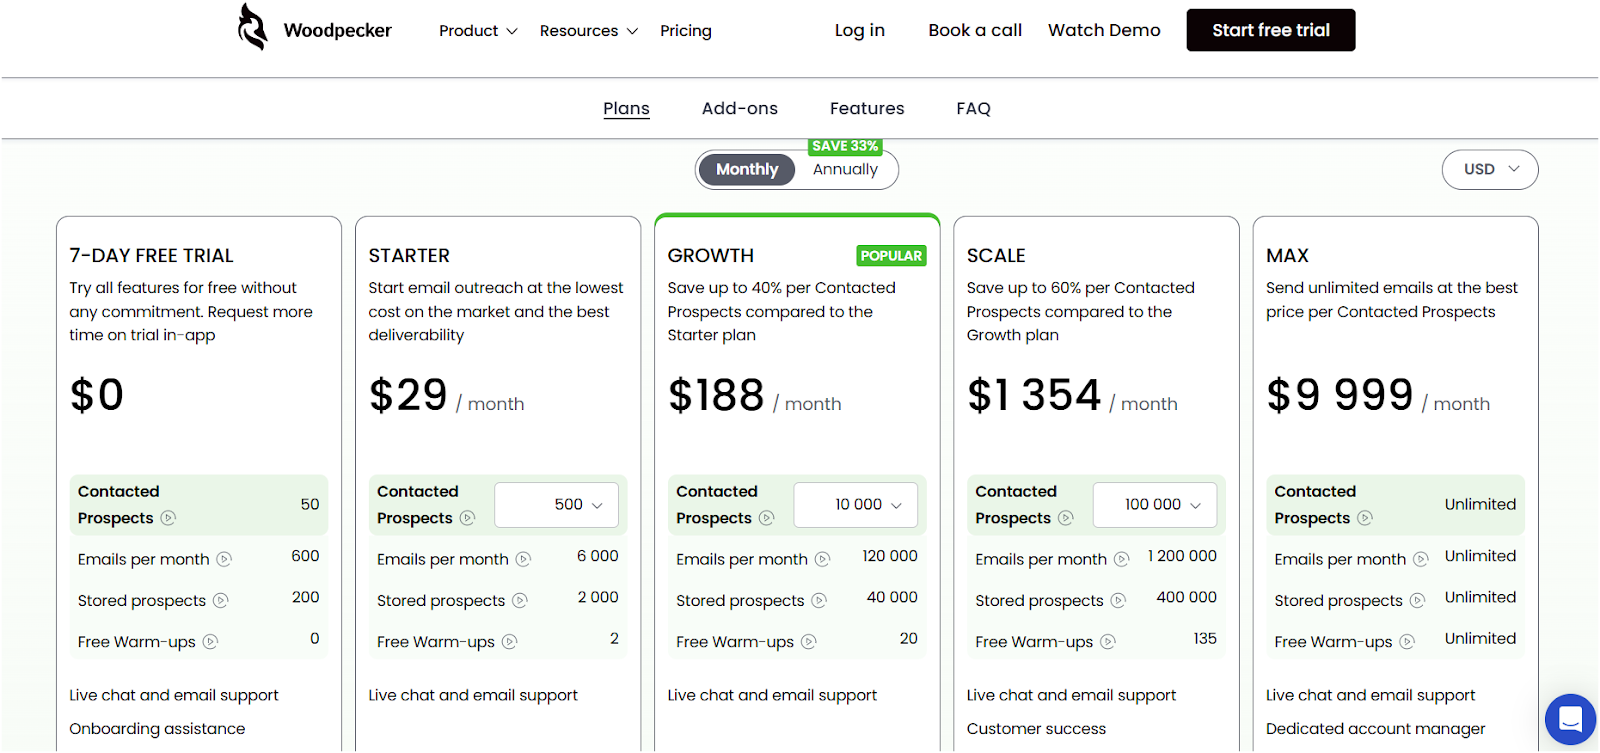Viewport: 1600px width, 753px height.
Task: Open info icon for Starter Free Warm-ups
Action: (x=509, y=642)
